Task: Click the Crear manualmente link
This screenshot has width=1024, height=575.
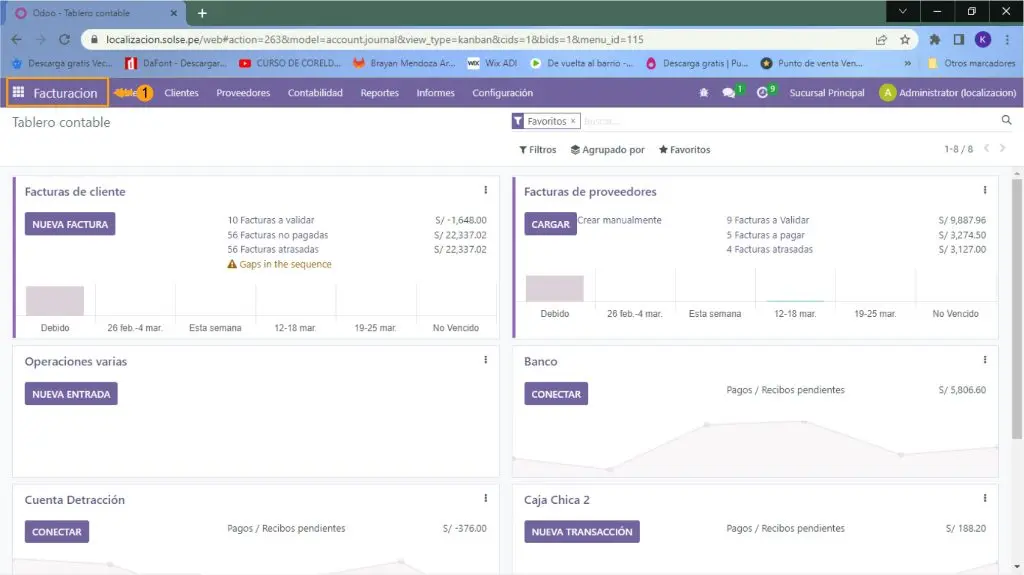Action: [x=619, y=220]
